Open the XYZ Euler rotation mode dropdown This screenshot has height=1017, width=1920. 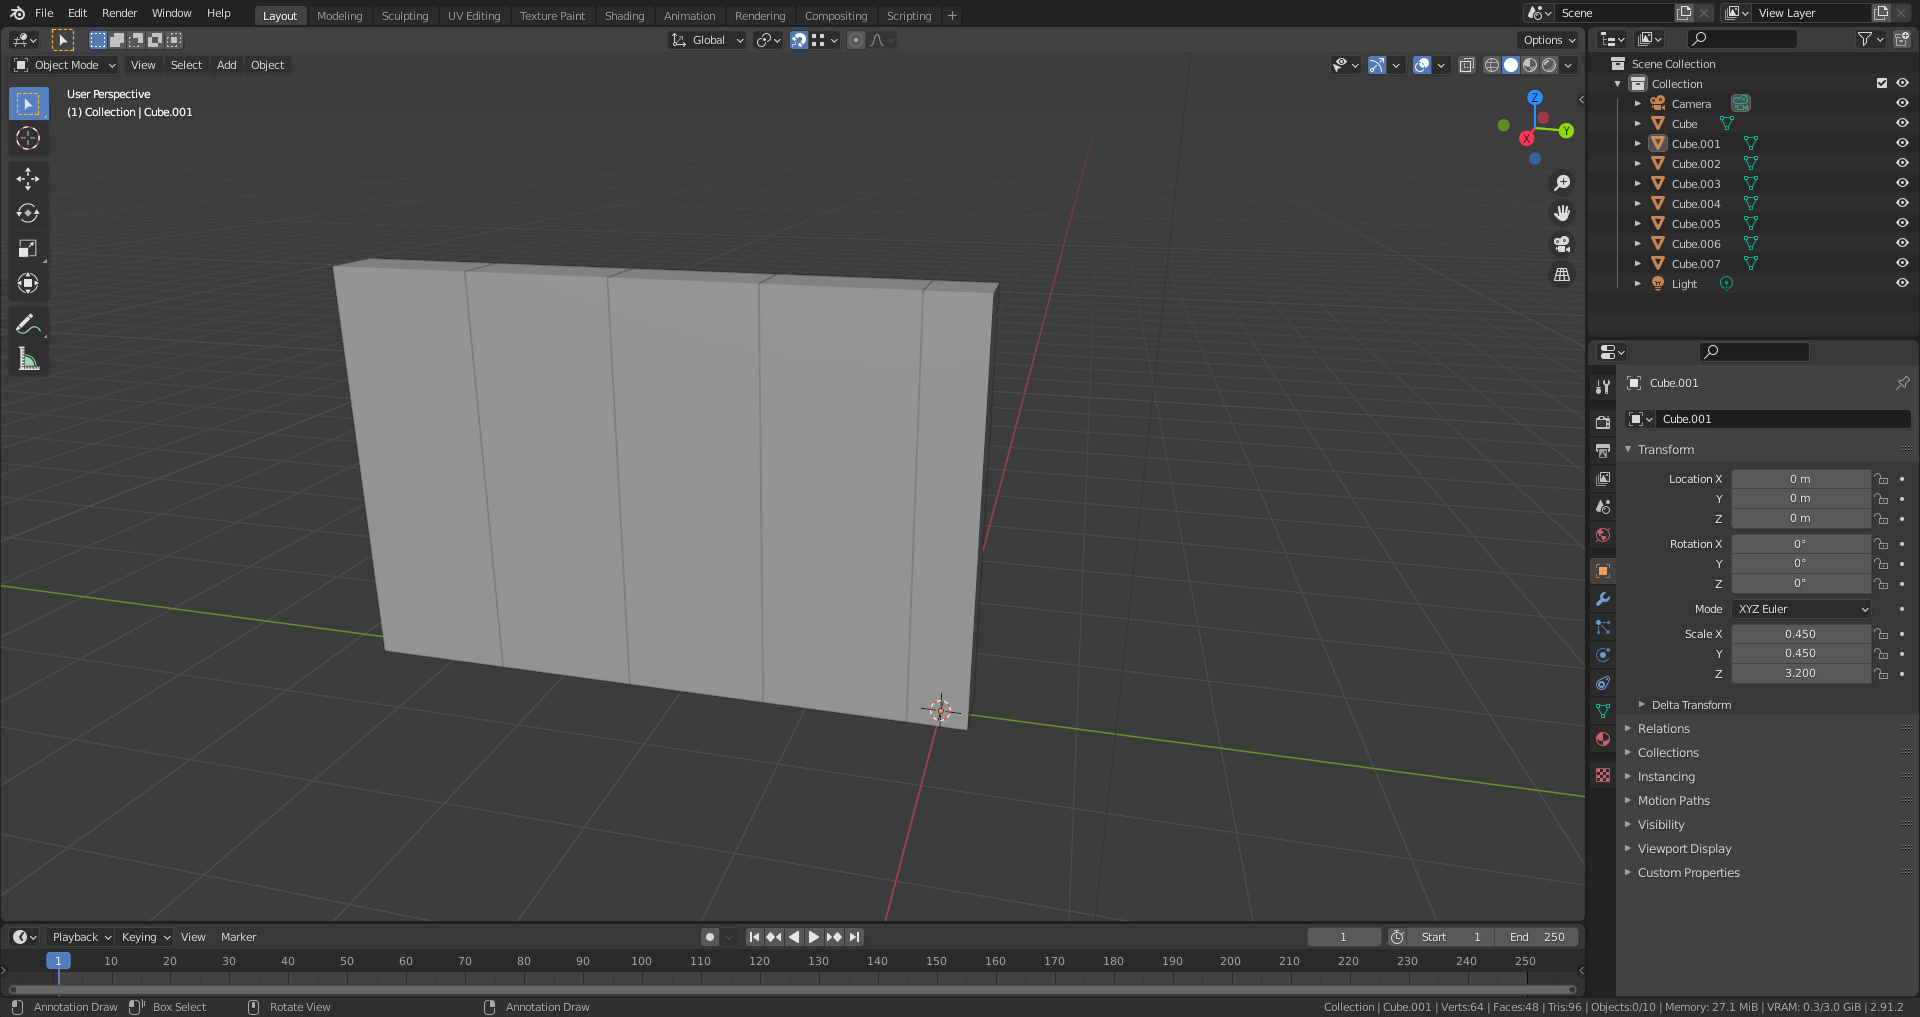(x=1802, y=609)
